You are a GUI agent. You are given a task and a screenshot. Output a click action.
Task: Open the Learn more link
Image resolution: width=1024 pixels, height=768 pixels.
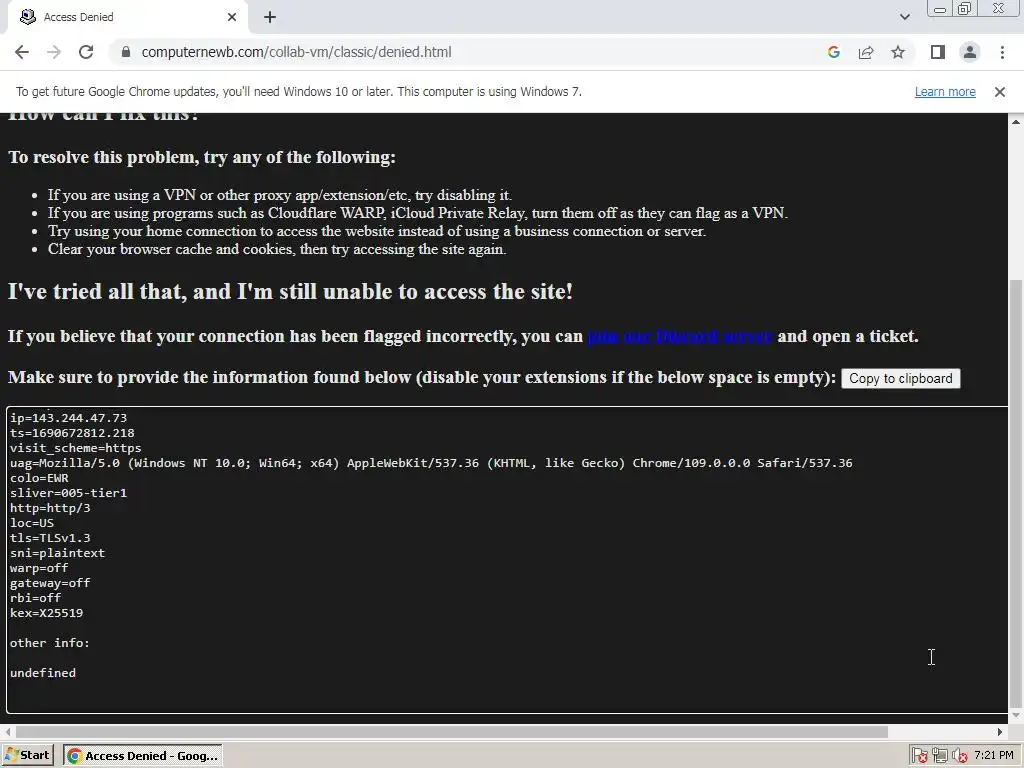(945, 92)
